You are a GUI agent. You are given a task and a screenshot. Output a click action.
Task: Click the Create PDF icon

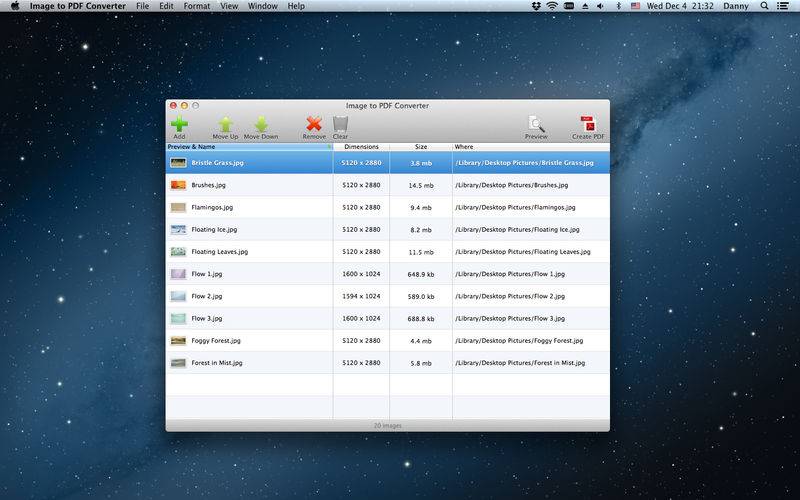(588, 124)
